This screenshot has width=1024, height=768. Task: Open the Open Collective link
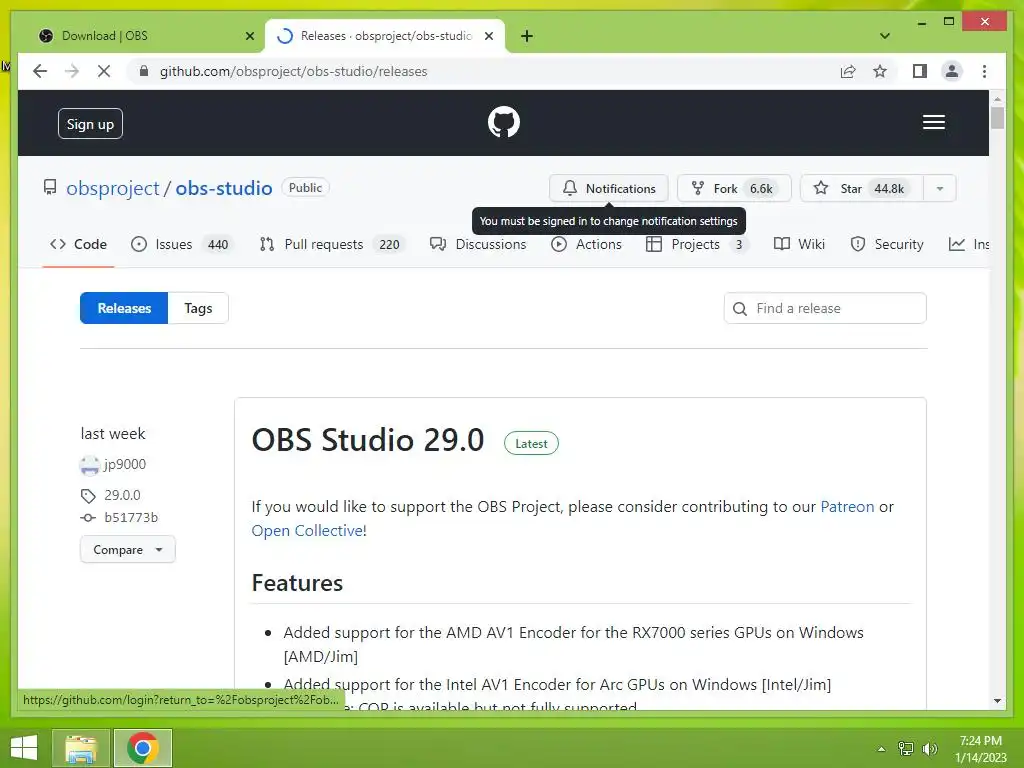[307, 531]
